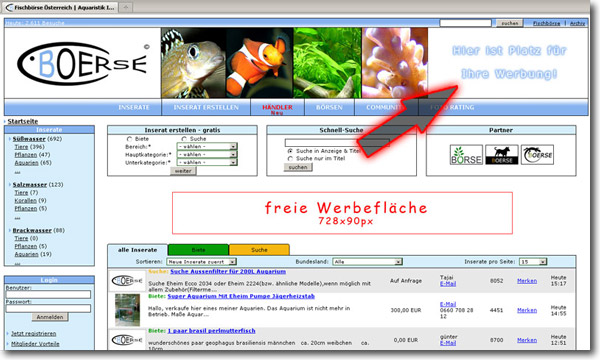Open 'Super Aquarium Mit Eheim Pumpe' listing
The image size is (600, 360).
click(x=241, y=296)
